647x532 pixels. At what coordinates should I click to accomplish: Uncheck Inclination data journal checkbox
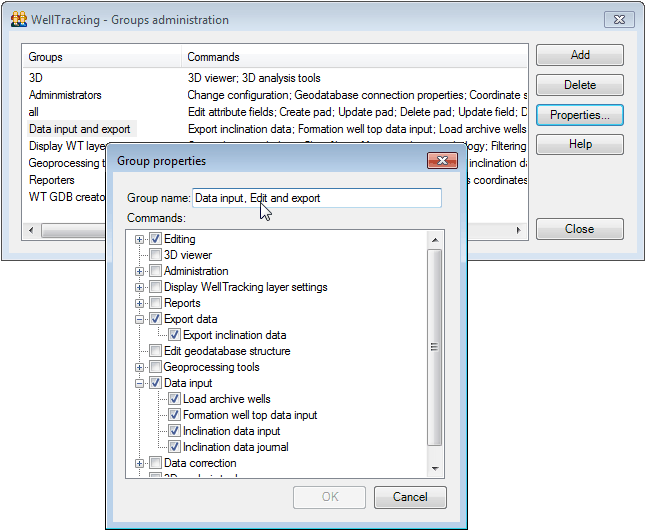(x=175, y=447)
